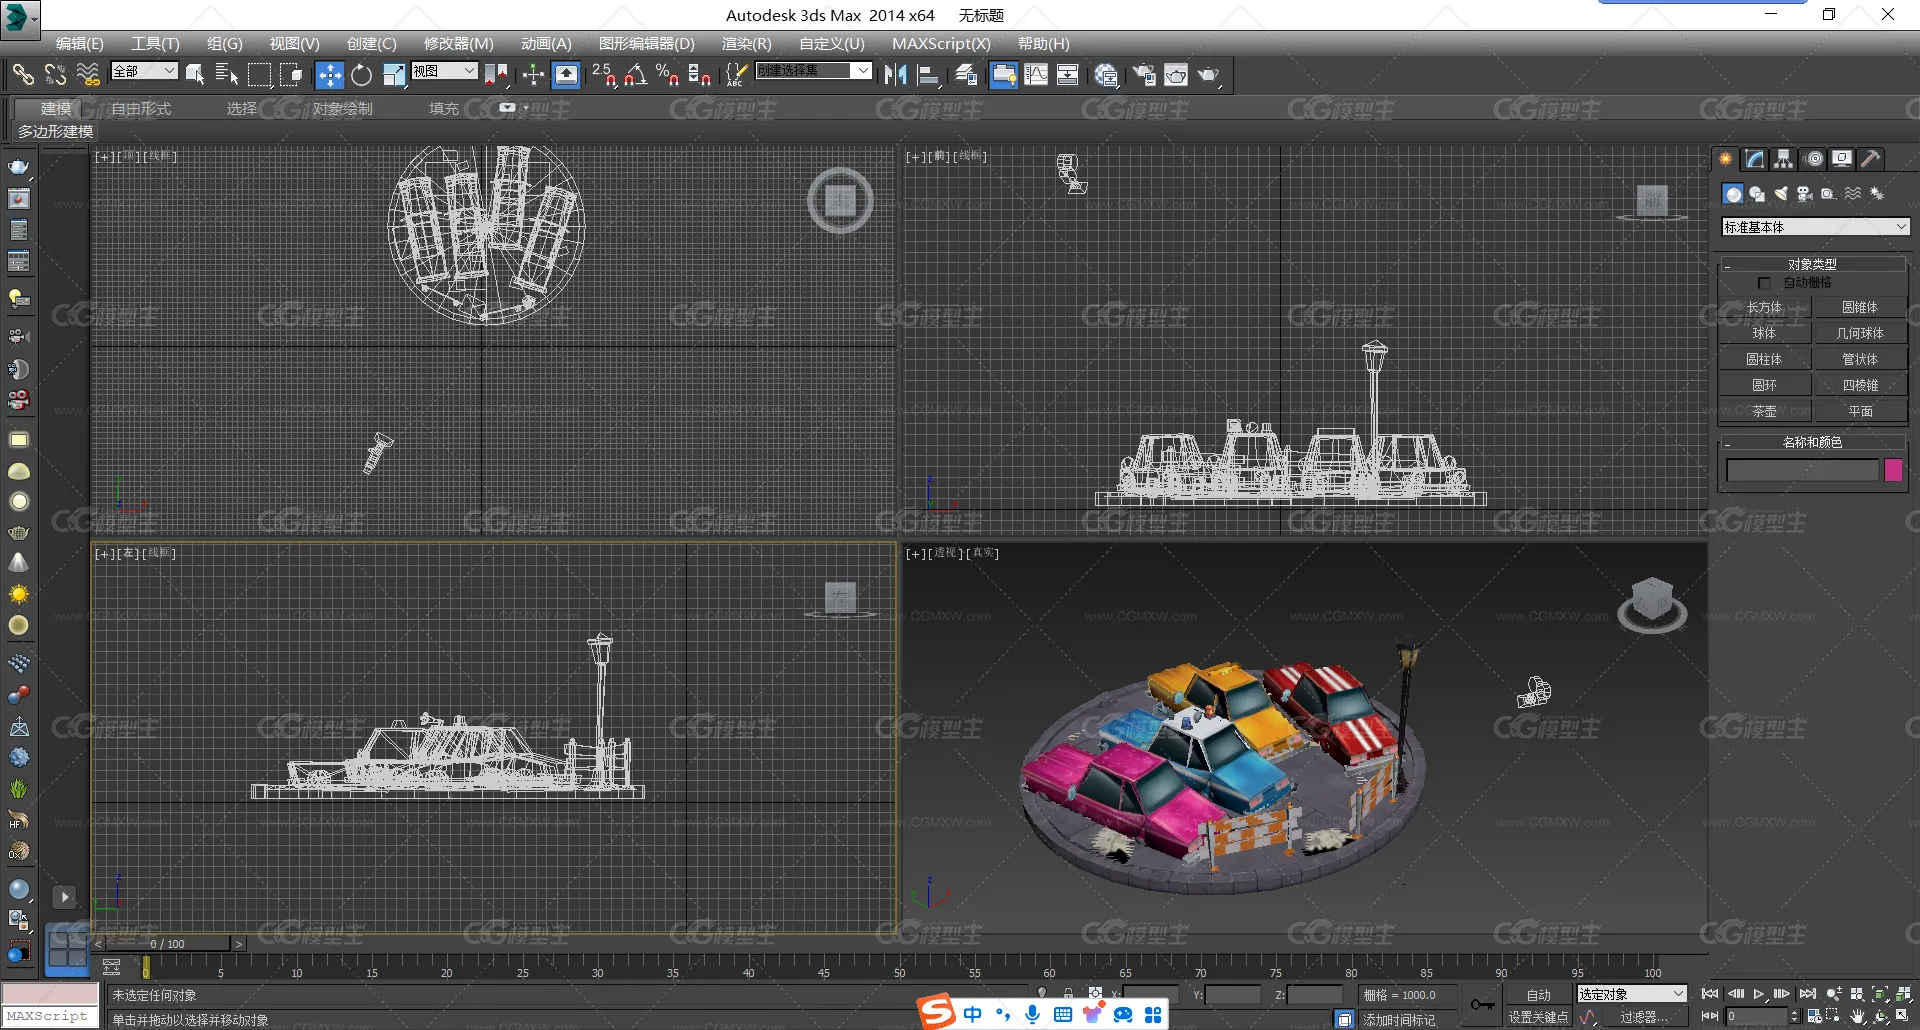Select the Select and Move tool
The width and height of the screenshot is (1920, 1030).
point(329,75)
